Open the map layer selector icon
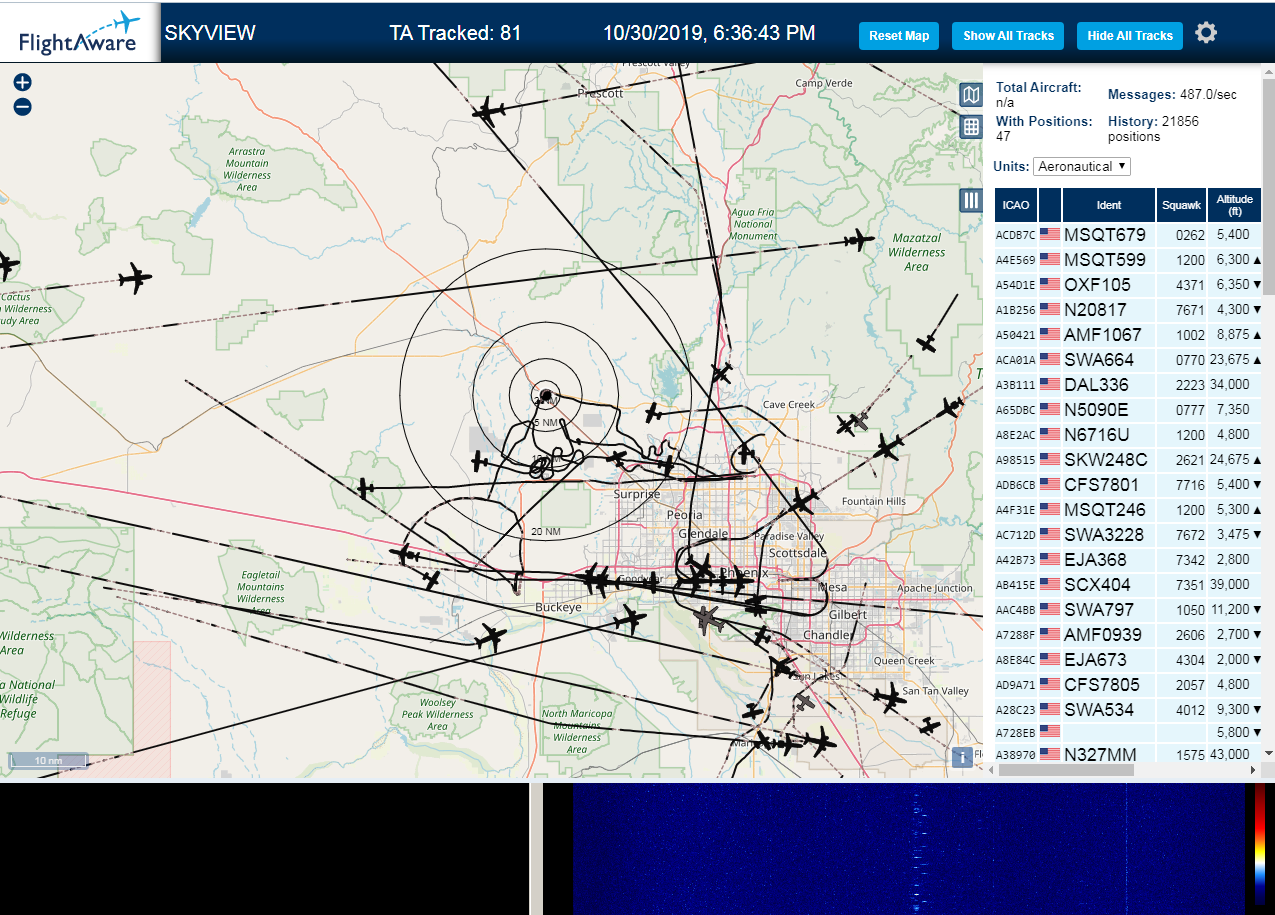This screenshot has width=1275, height=915. click(970, 95)
